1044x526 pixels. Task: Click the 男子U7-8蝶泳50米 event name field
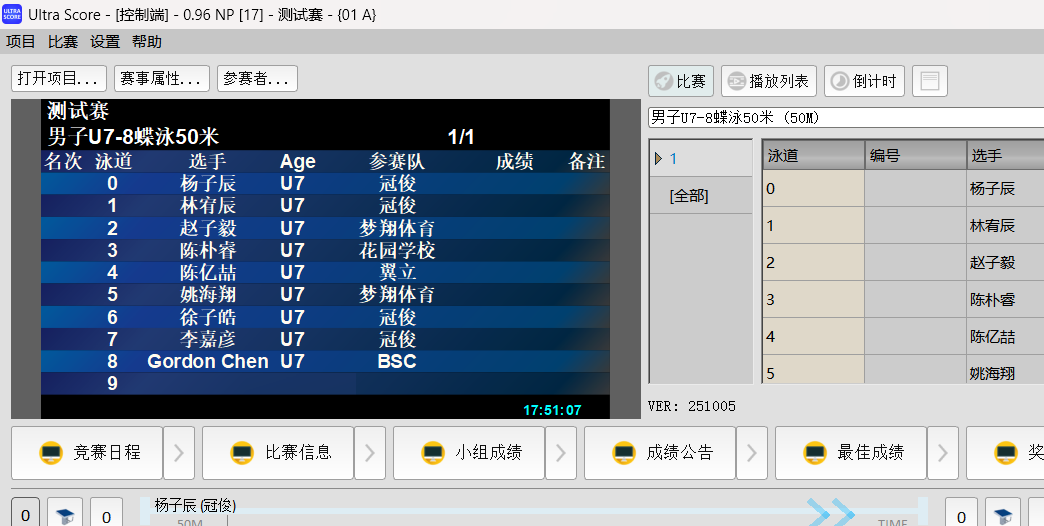845,117
